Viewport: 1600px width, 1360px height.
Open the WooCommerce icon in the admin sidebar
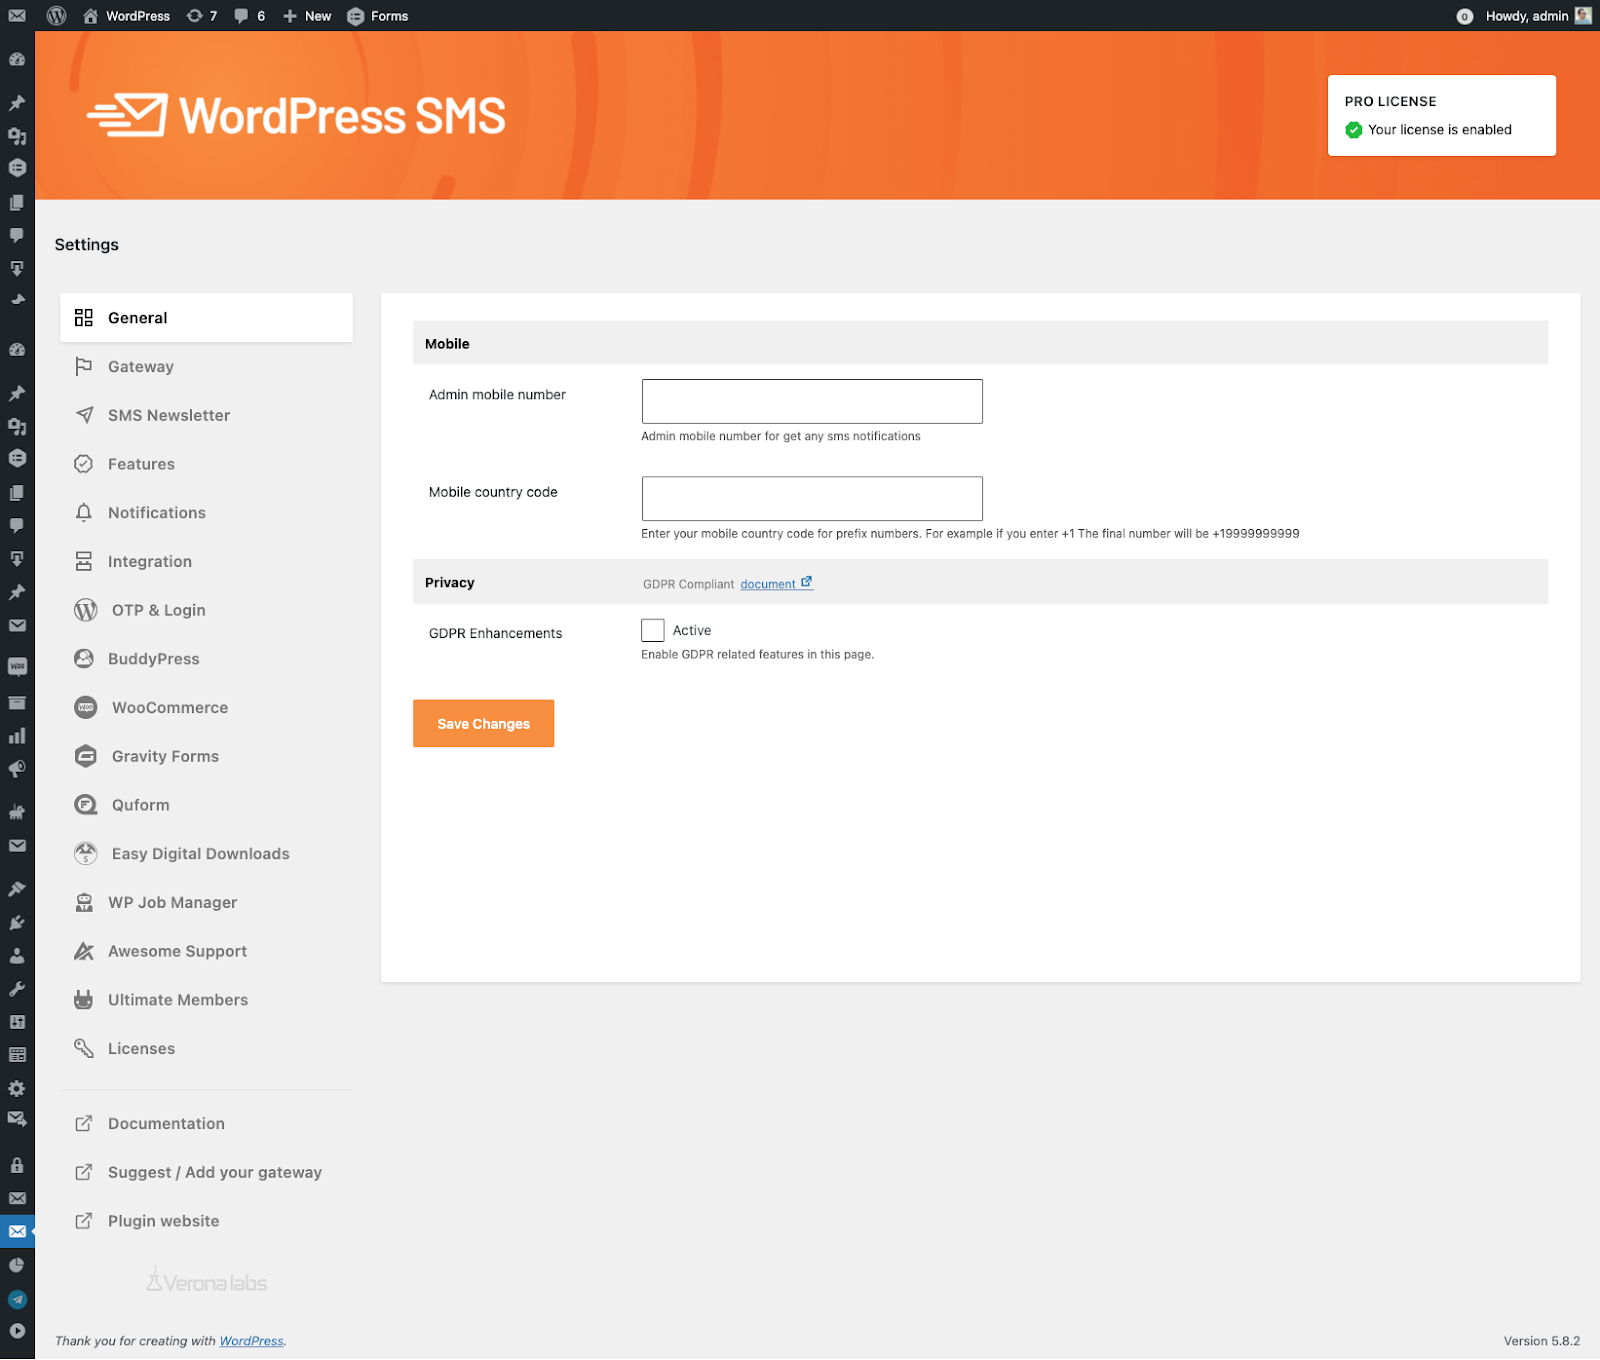17,666
